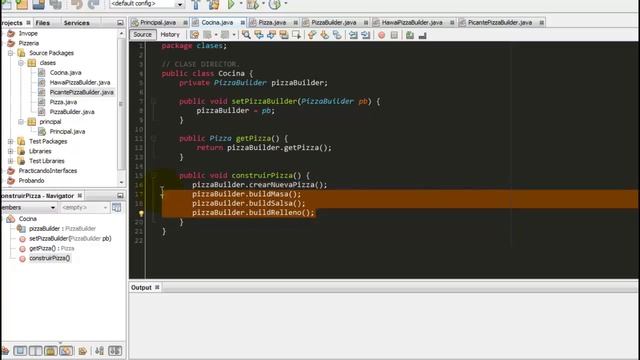Click Toggle Bookmark icon

tap(337, 35)
